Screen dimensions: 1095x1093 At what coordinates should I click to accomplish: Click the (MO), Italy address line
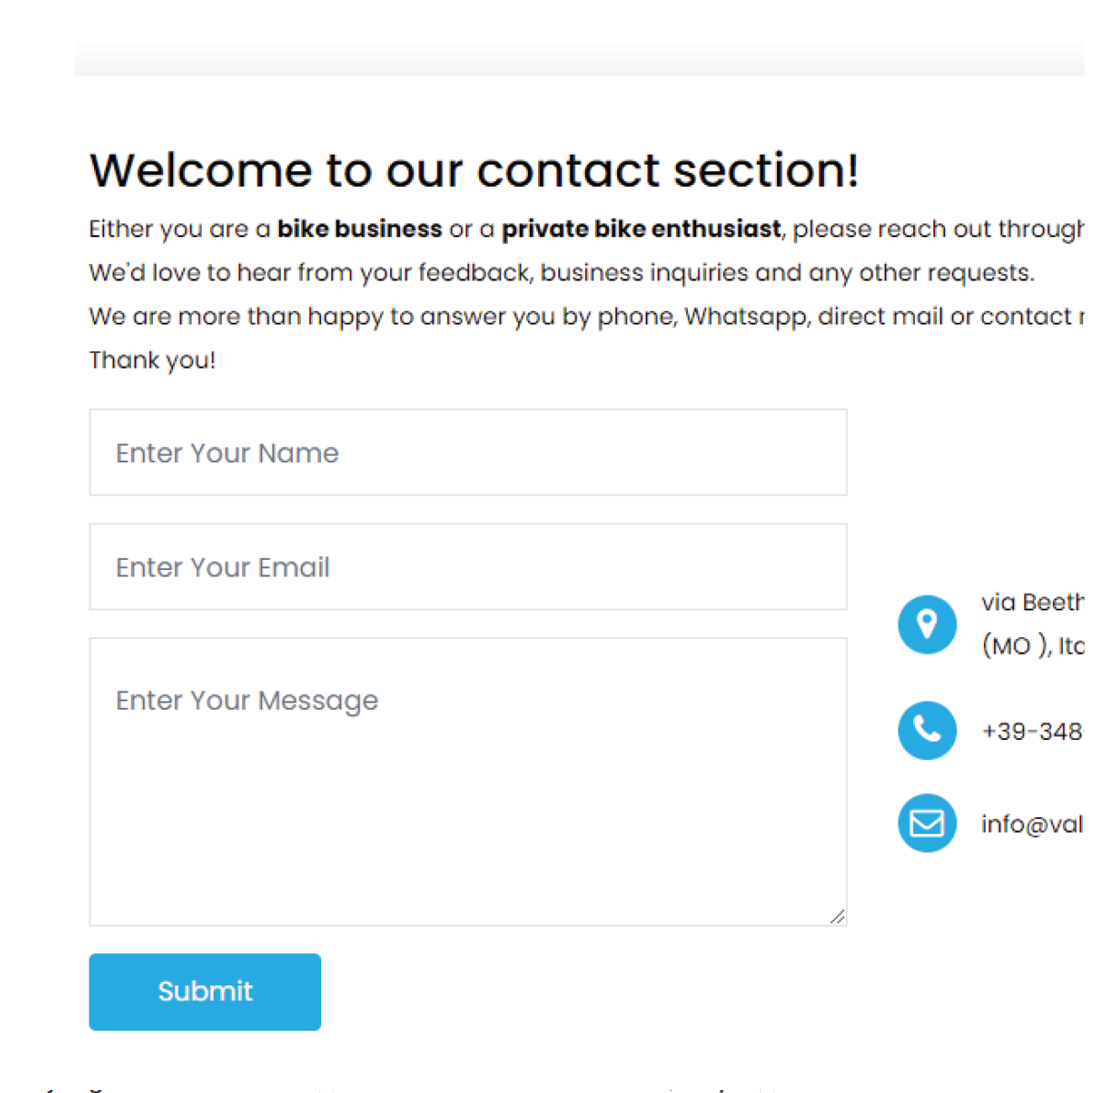[1032, 646]
